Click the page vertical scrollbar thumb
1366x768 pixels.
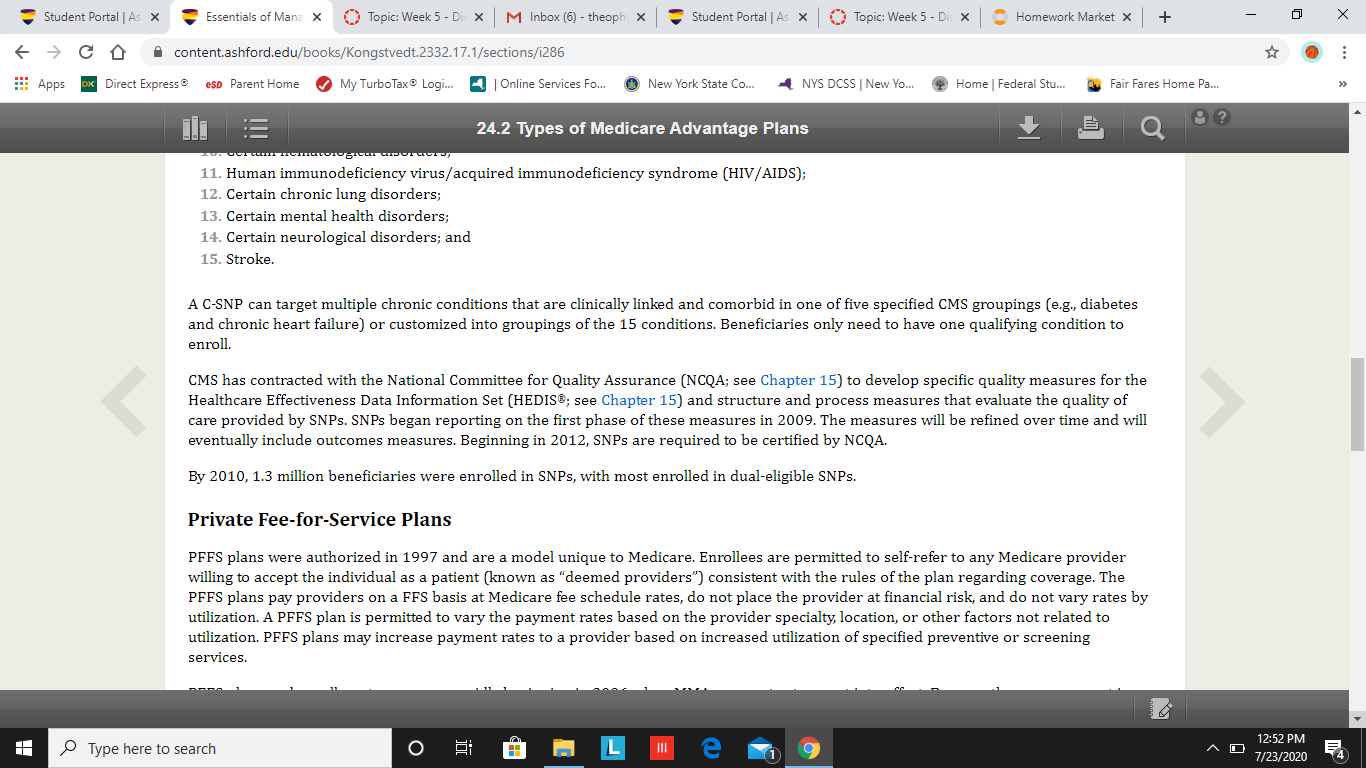click(1357, 403)
